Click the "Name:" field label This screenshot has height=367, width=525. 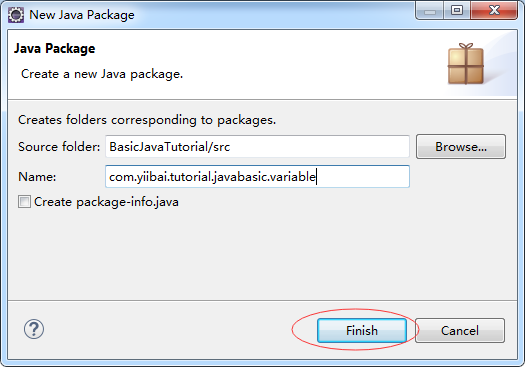point(37,177)
